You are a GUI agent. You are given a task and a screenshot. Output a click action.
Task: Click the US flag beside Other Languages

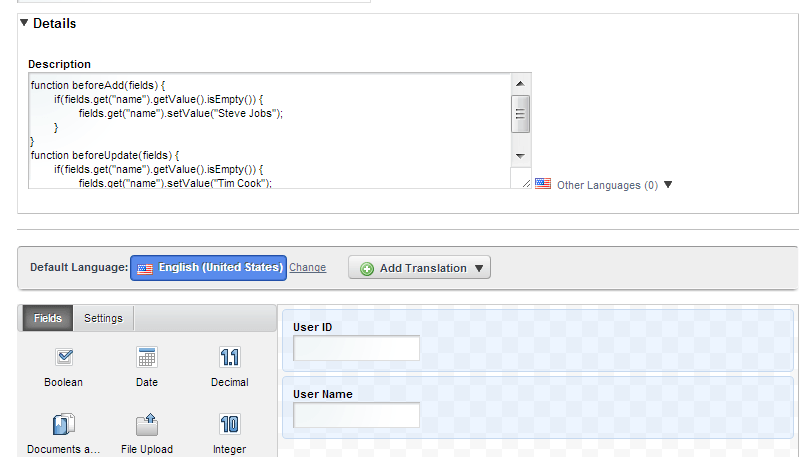pyautogui.click(x=544, y=184)
